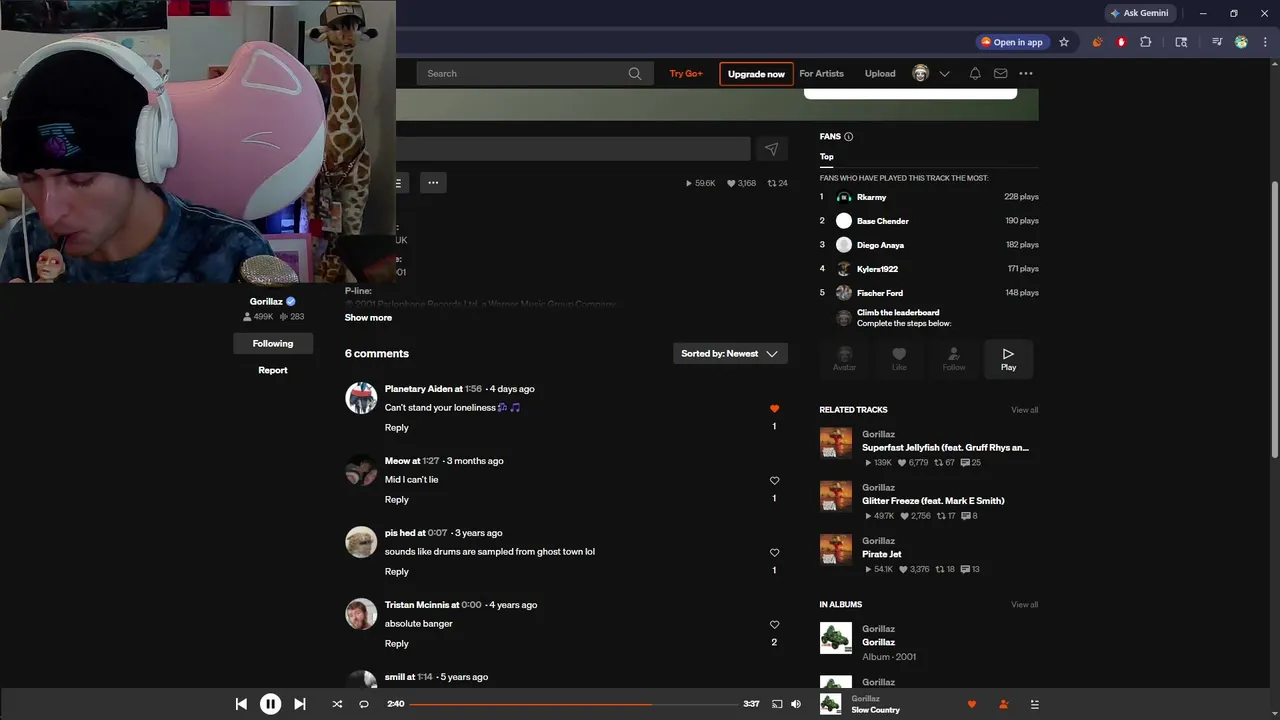Image resolution: width=1280 pixels, height=720 pixels.
Task: Open the browser media control icon
Action: click(x=1217, y=42)
